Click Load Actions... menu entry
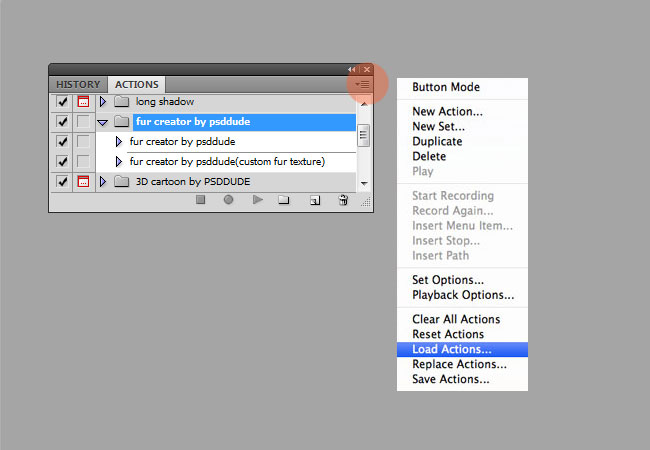650x450 pixels. tap(462, 349)
